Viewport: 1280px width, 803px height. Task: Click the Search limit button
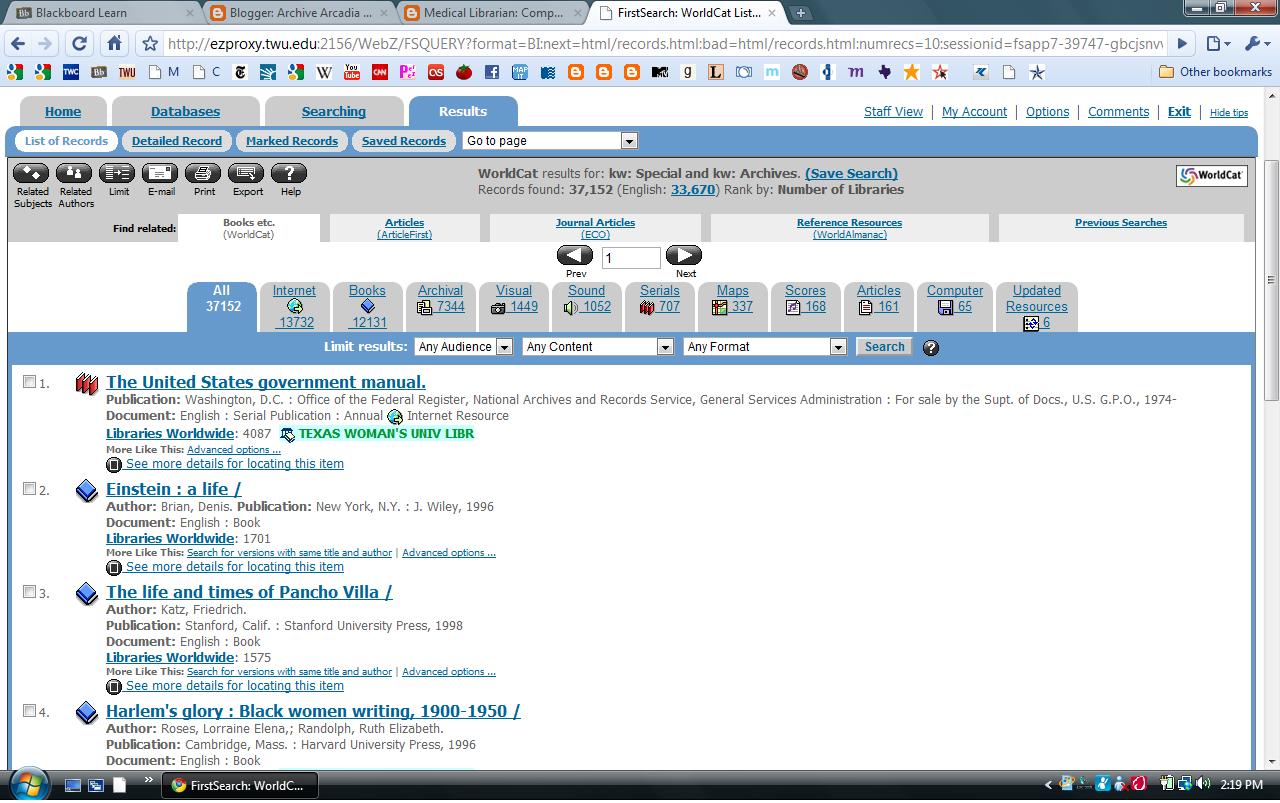[884, 347]
